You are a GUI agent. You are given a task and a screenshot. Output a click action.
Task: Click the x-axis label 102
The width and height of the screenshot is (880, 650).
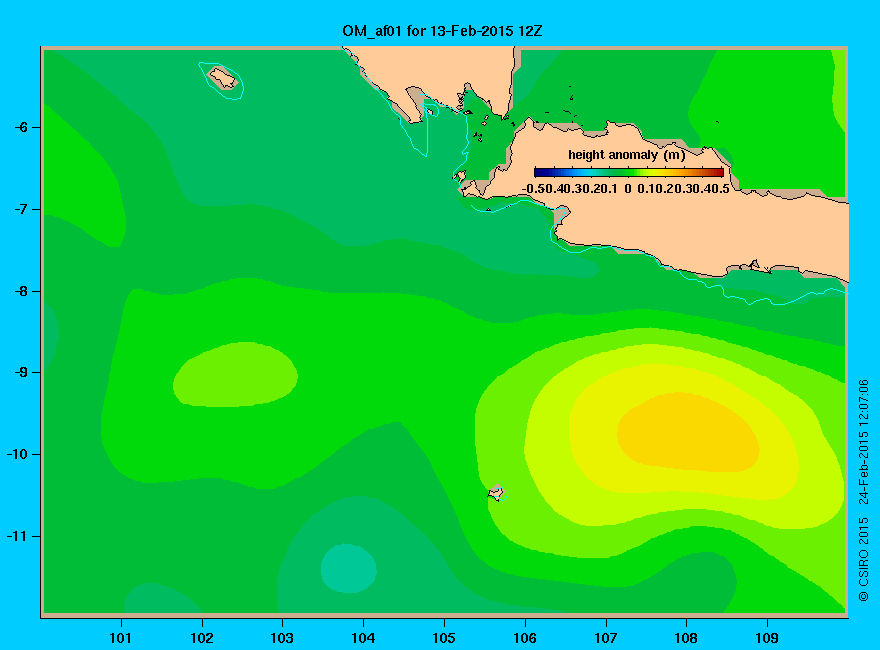tap(201, 638)
